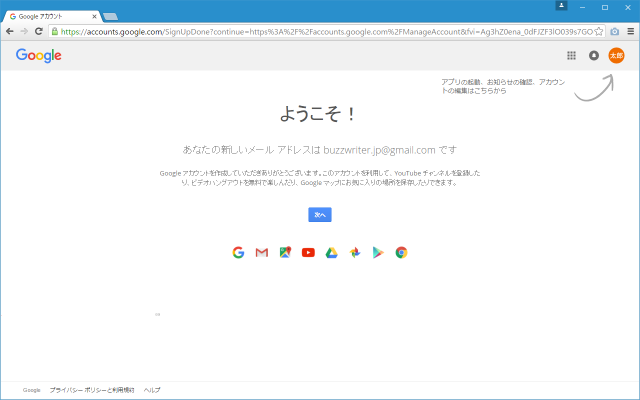Reload the page with the refresh button

[38, 31]
